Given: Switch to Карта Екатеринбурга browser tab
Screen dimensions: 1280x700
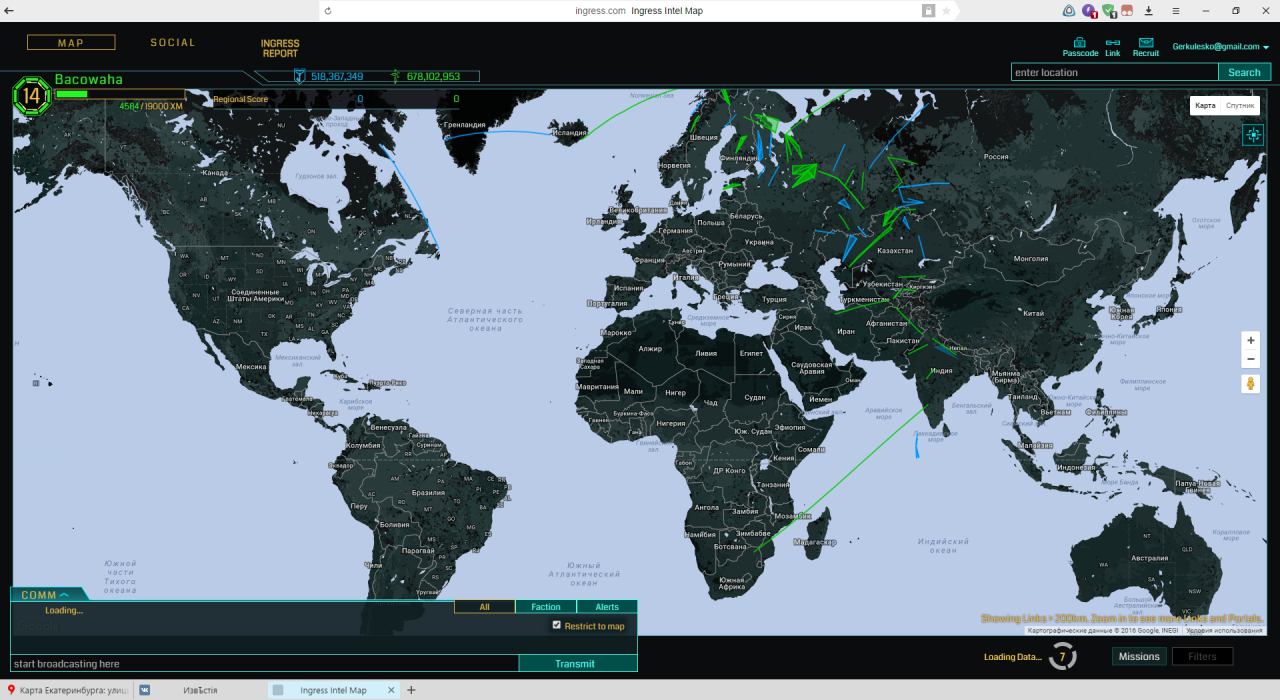Looking at the screenshot, I should point(66,690).
